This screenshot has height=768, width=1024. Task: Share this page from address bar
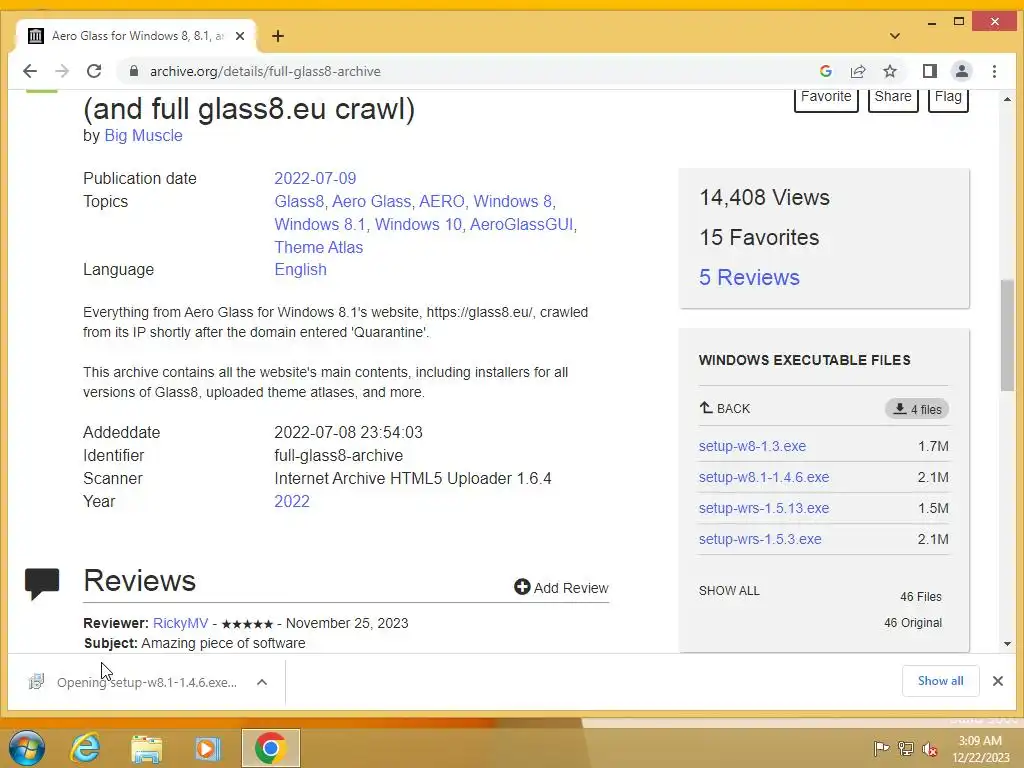tap(857, 71)
